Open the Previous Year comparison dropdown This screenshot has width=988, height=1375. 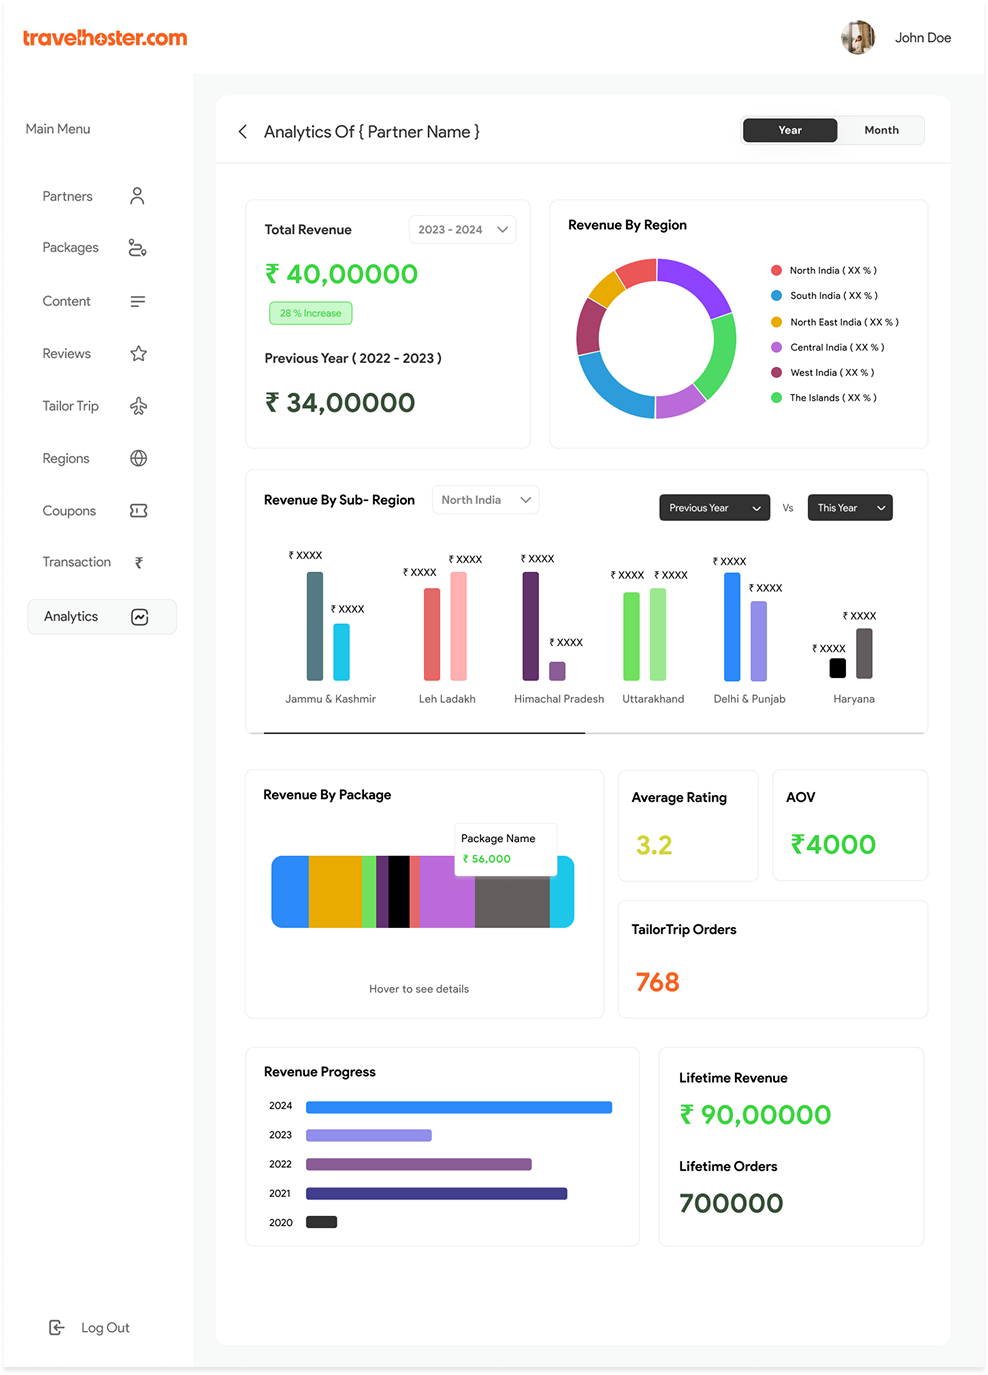[715, 508]
